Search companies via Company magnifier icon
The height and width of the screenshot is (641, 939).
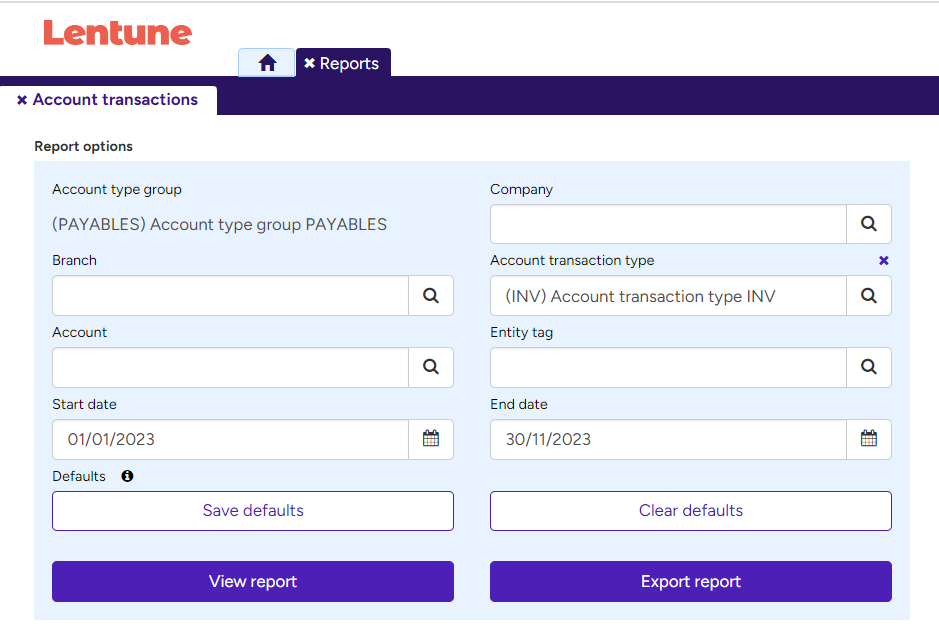click(868, 224)
